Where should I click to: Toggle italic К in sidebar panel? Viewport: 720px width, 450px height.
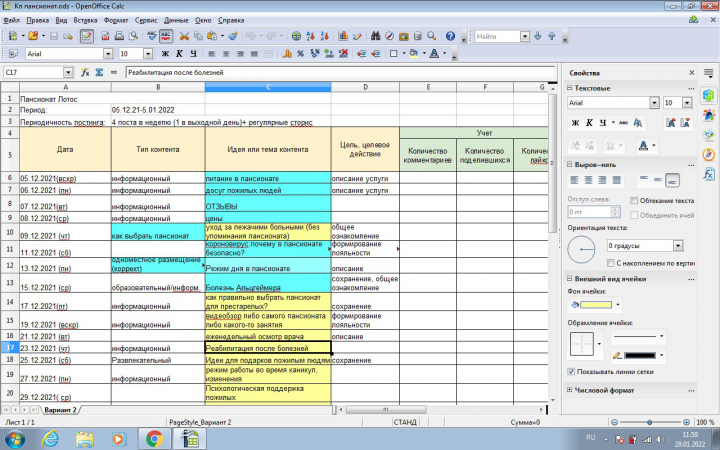tap(589, 123)
